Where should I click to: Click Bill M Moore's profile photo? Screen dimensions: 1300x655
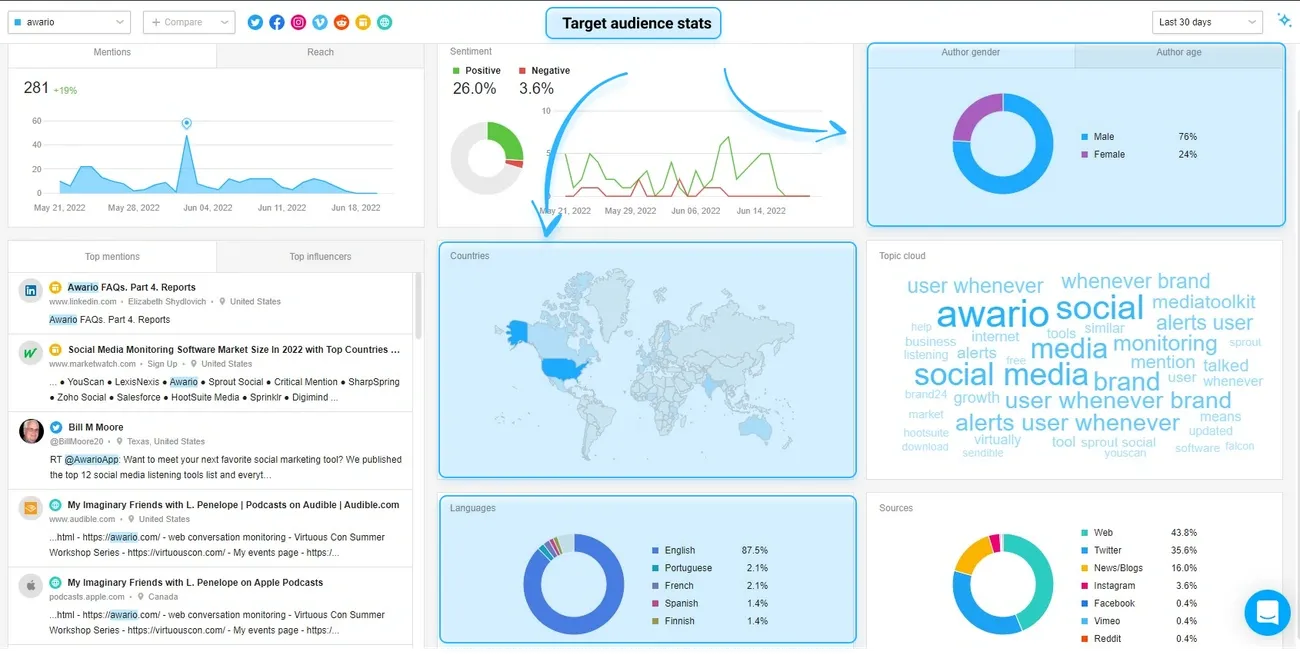pyautogui.click(x=31, y=431)
